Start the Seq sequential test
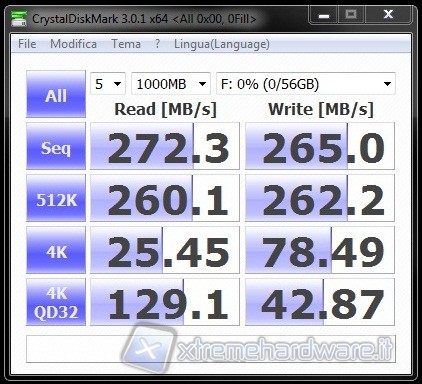The height and width of the screenshot is (384, 422). 56,146
